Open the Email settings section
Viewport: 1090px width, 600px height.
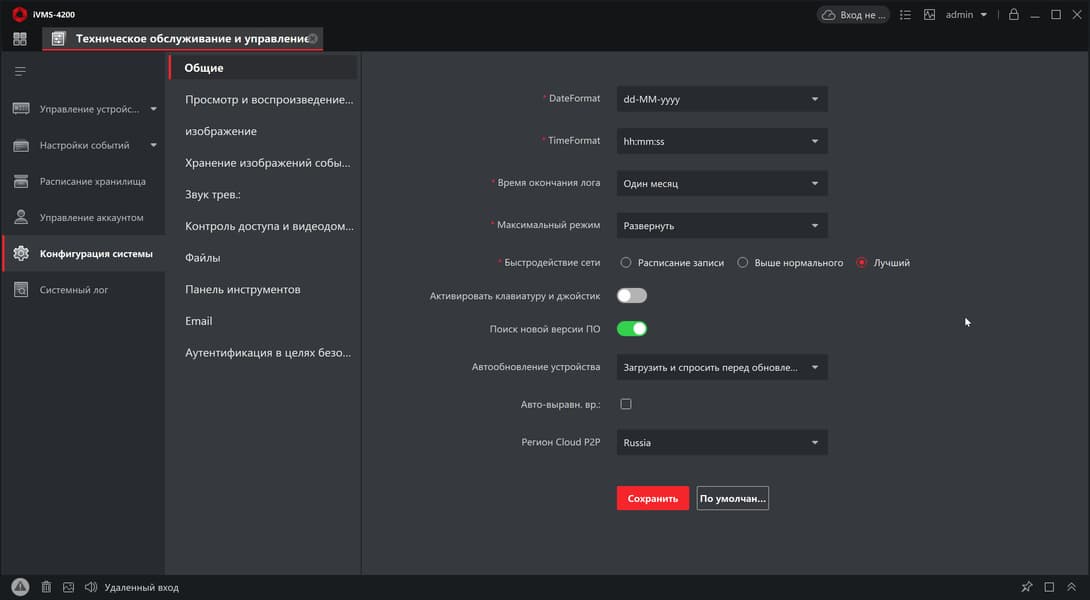tap(199, 321)
